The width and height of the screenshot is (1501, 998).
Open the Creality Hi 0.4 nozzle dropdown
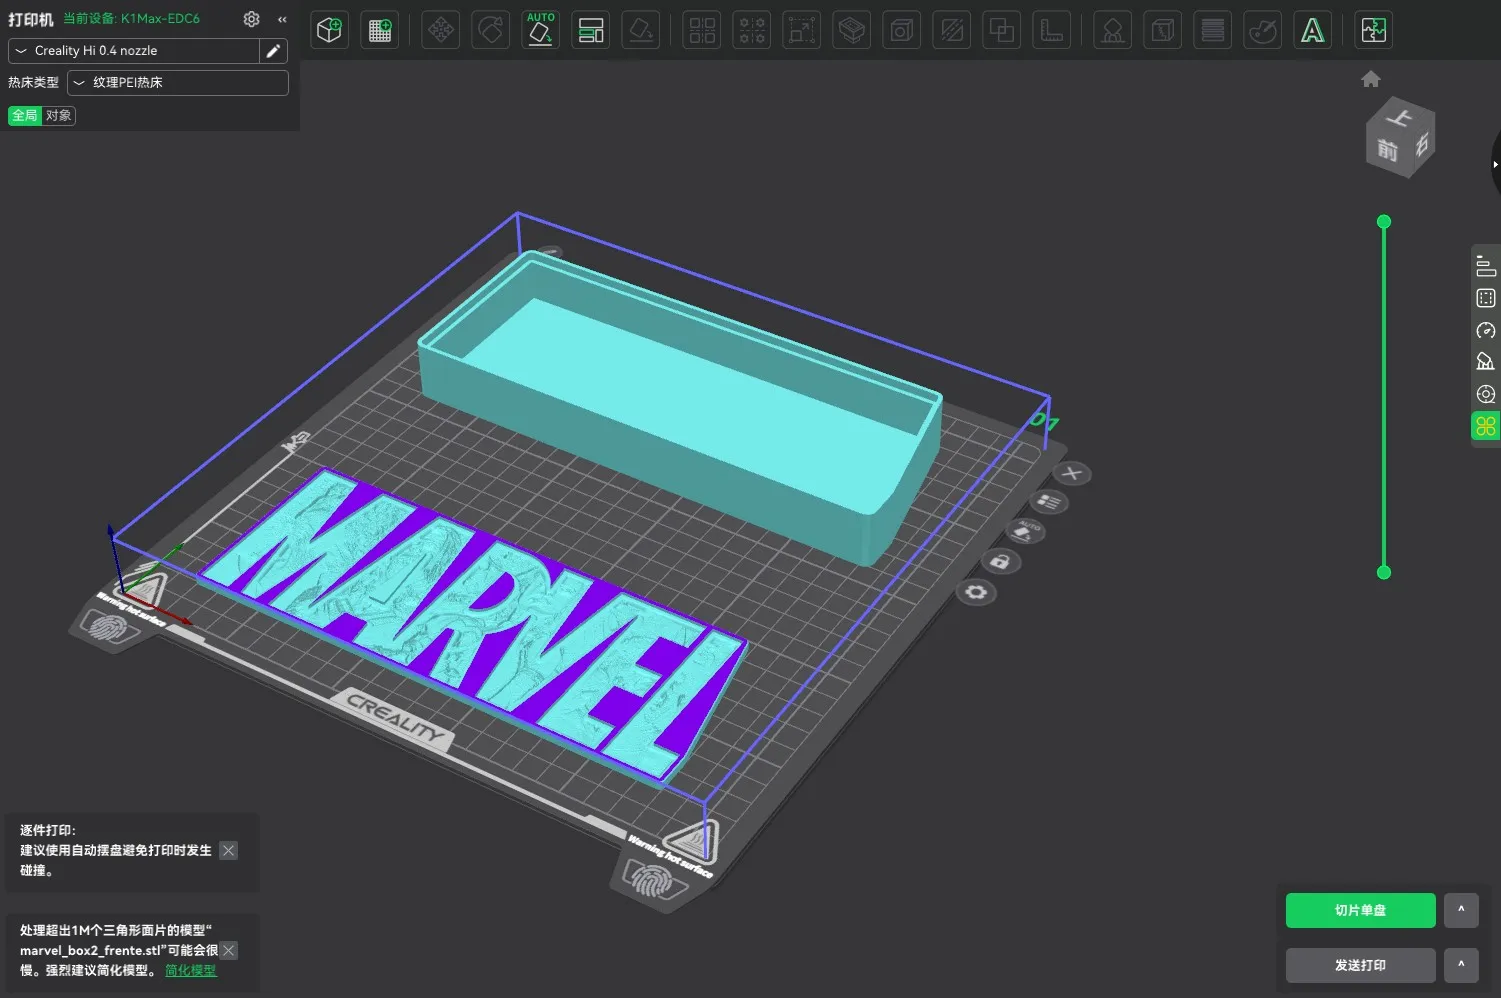point(135,51)
